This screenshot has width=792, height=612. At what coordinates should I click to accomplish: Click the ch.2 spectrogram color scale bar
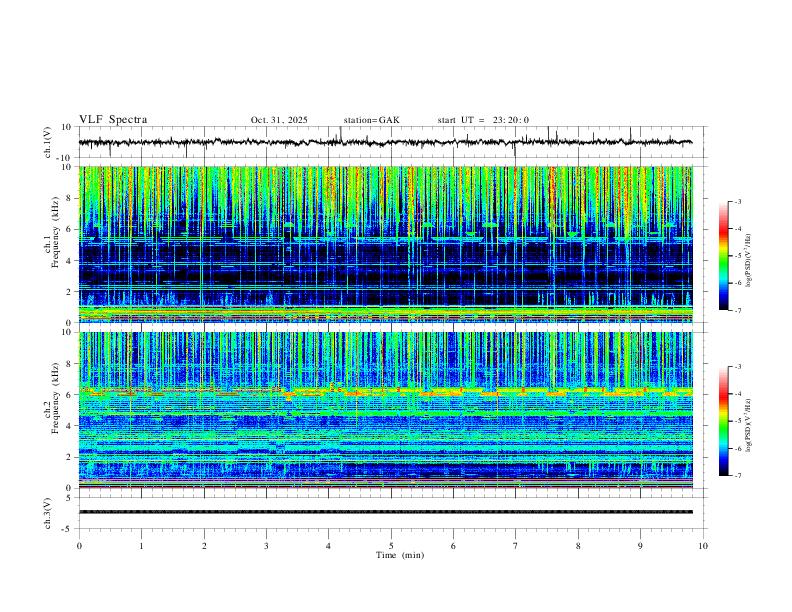point(724,421)
